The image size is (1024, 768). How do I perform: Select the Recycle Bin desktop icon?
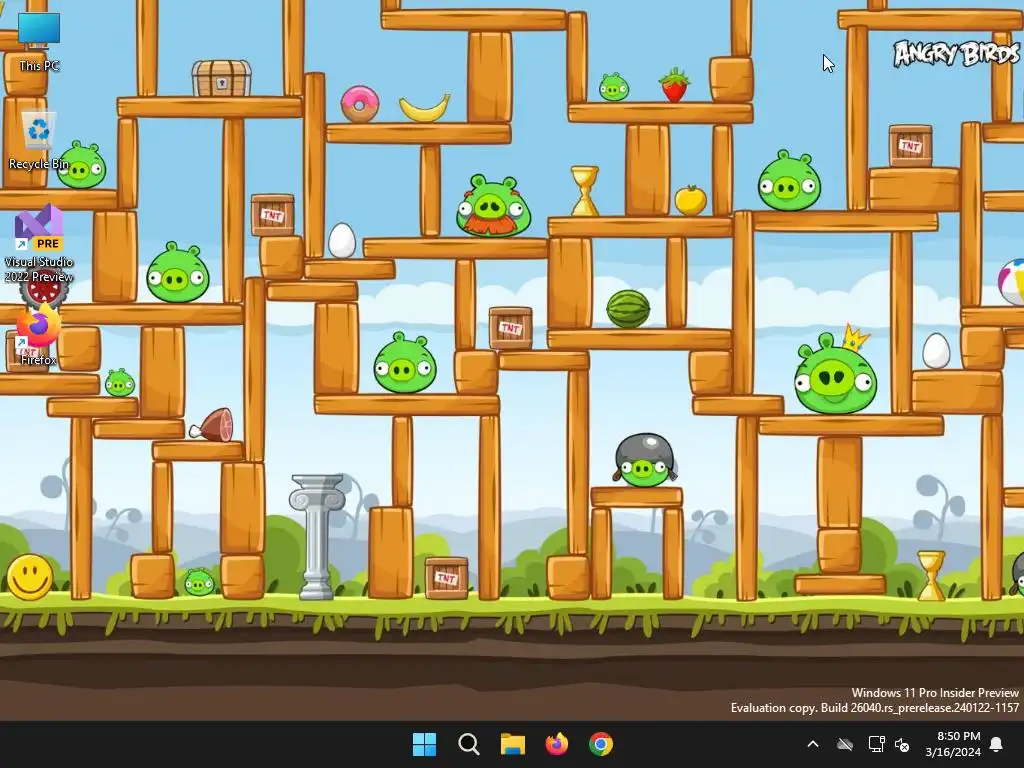pyautogui.click(x=39, y=140)
